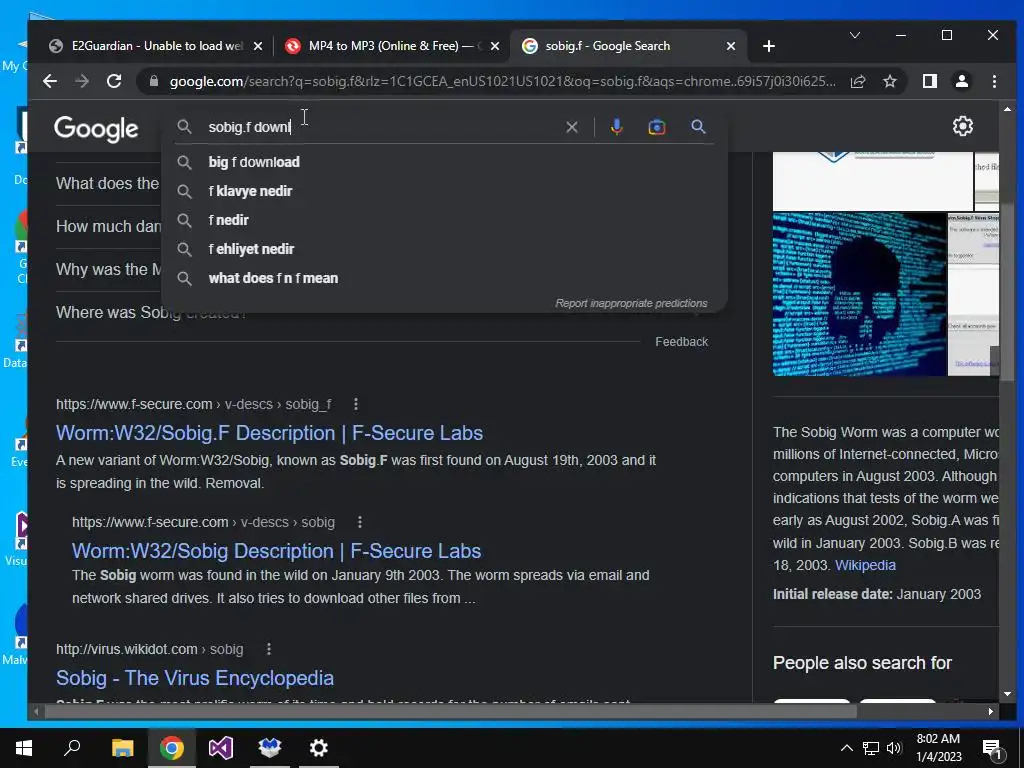1024x768 pixels.
Task: Go to the Google homepage logo
Action: [x=96, y=129]
